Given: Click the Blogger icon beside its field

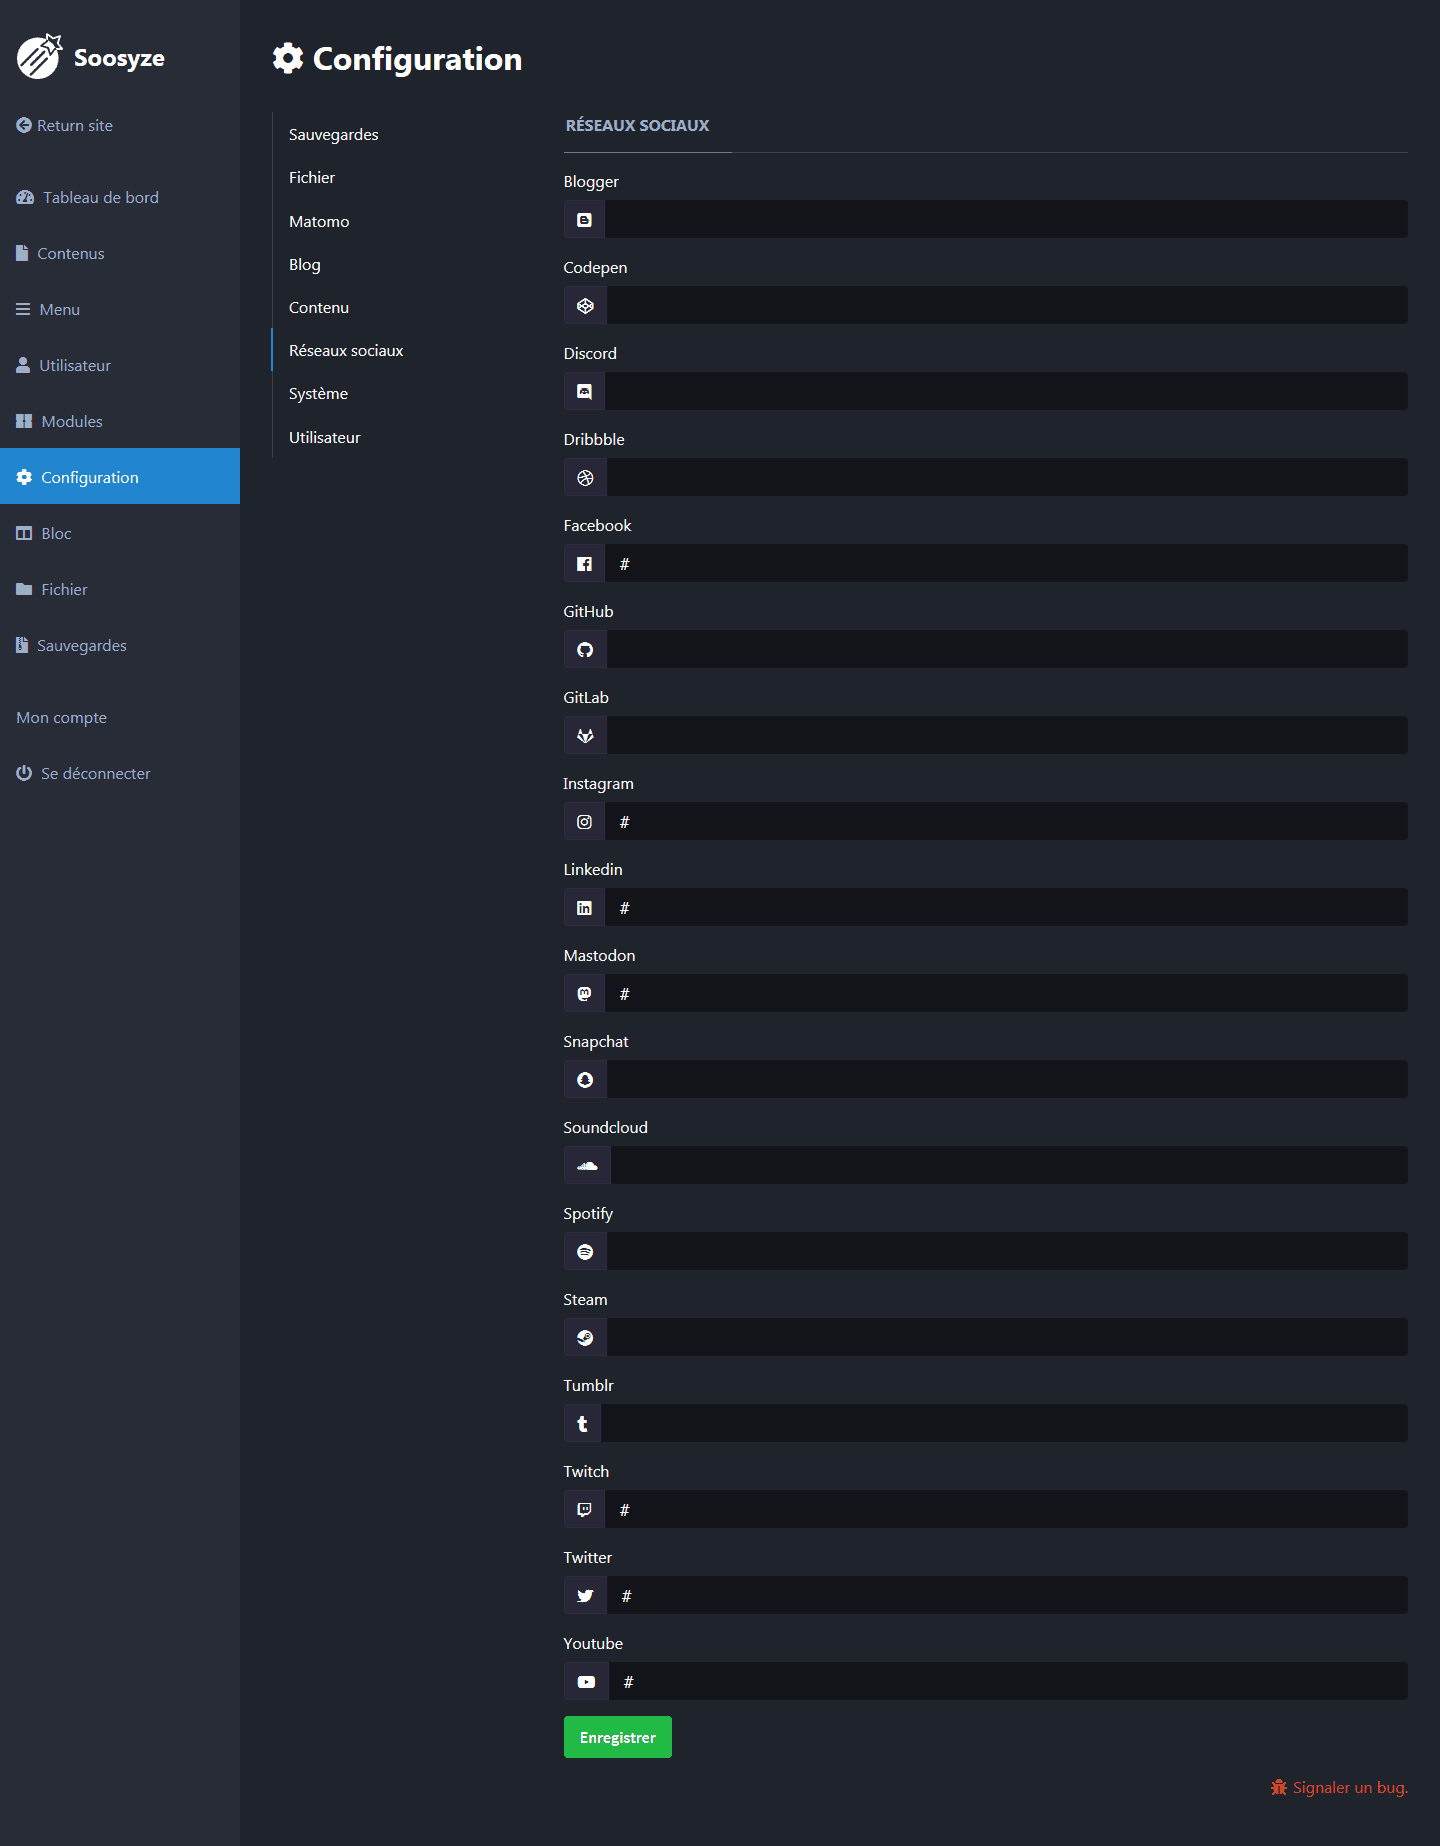Looking at the screenshot, I should click(x=585, y=220).
